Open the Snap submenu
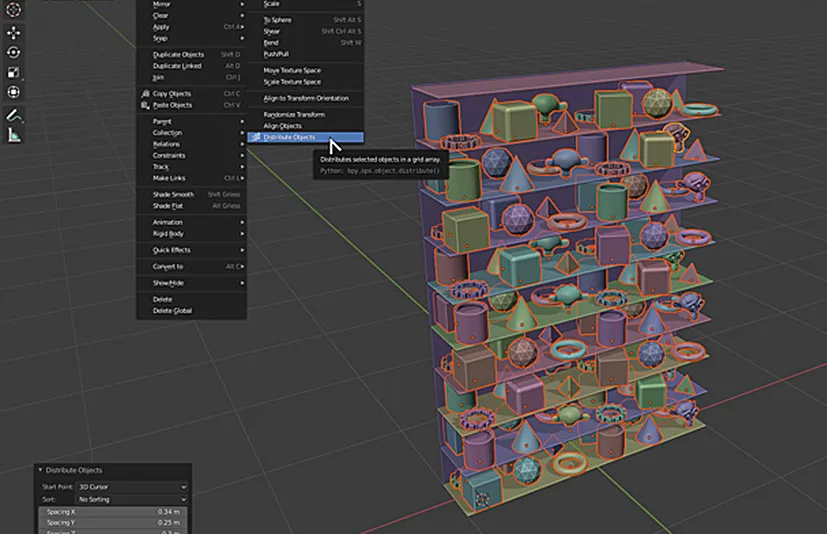The width and height of the screenshot is (827, 534). 191,38
